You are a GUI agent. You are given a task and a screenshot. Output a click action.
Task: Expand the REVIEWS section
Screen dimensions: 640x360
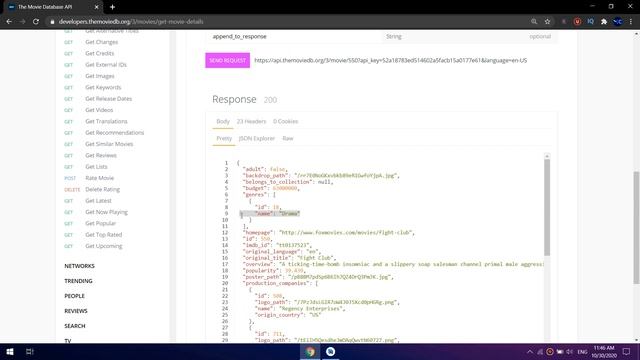pyautogui.click(x=76, y=311)
